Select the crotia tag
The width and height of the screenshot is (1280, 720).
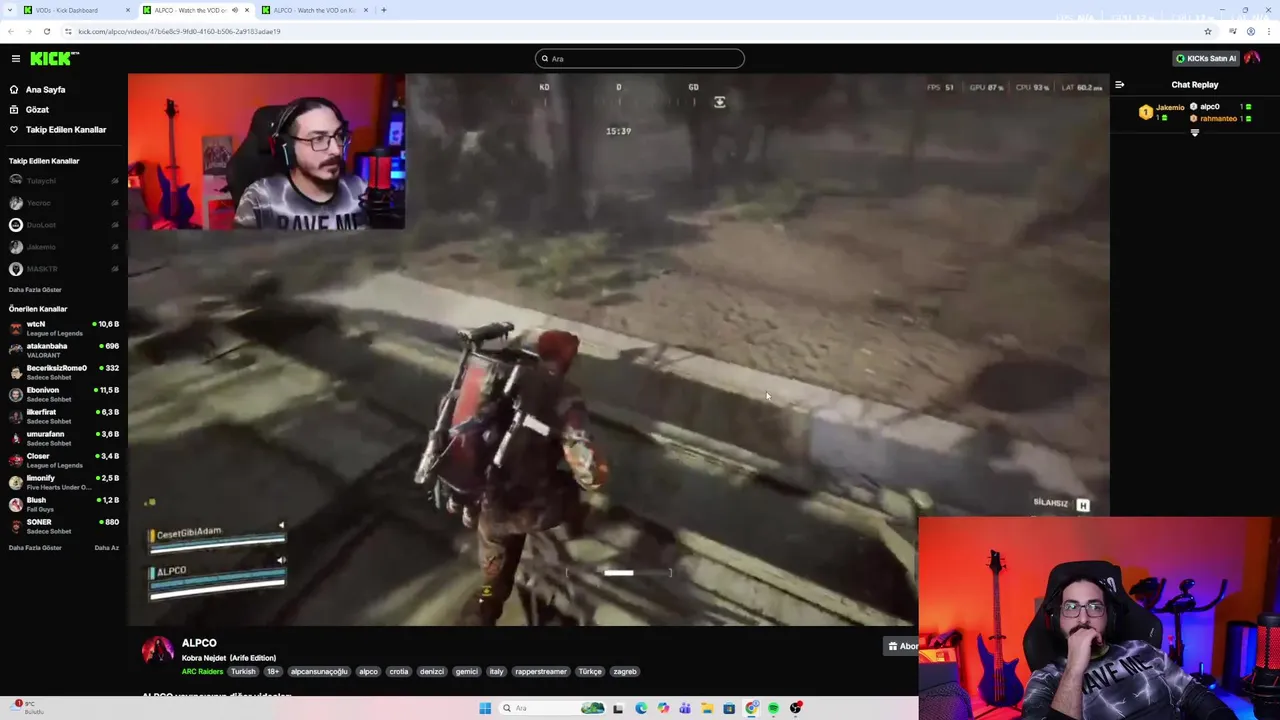(x=399, y=672)
